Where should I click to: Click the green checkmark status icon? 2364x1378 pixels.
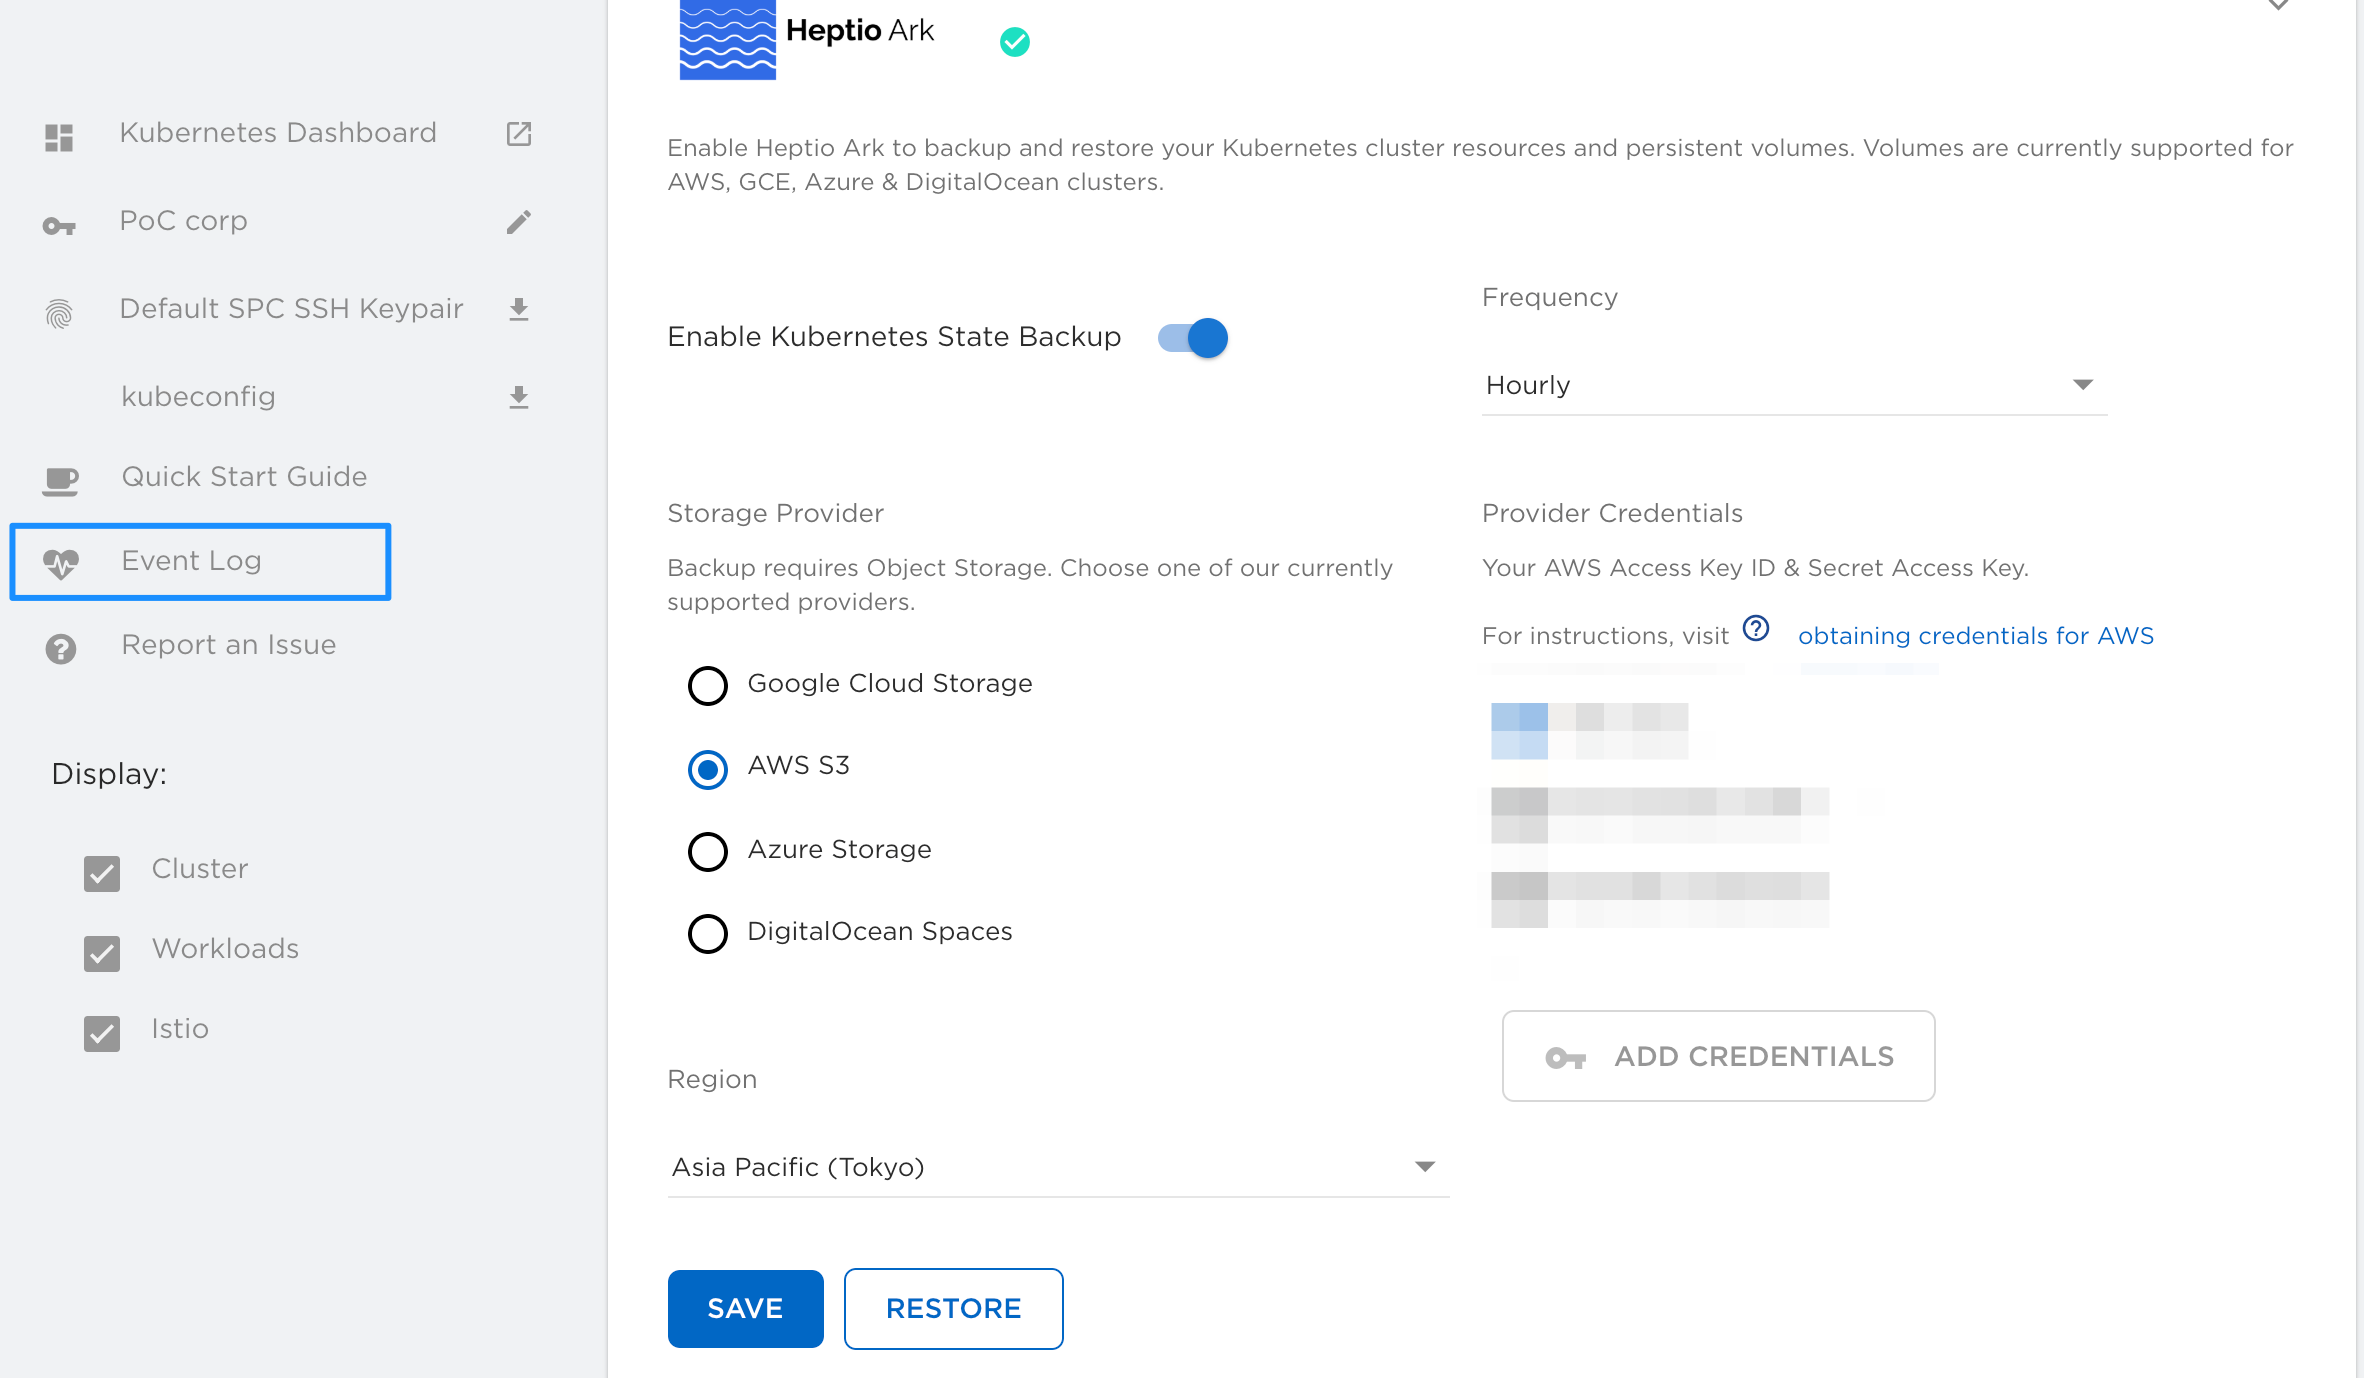pos(1015,42)
